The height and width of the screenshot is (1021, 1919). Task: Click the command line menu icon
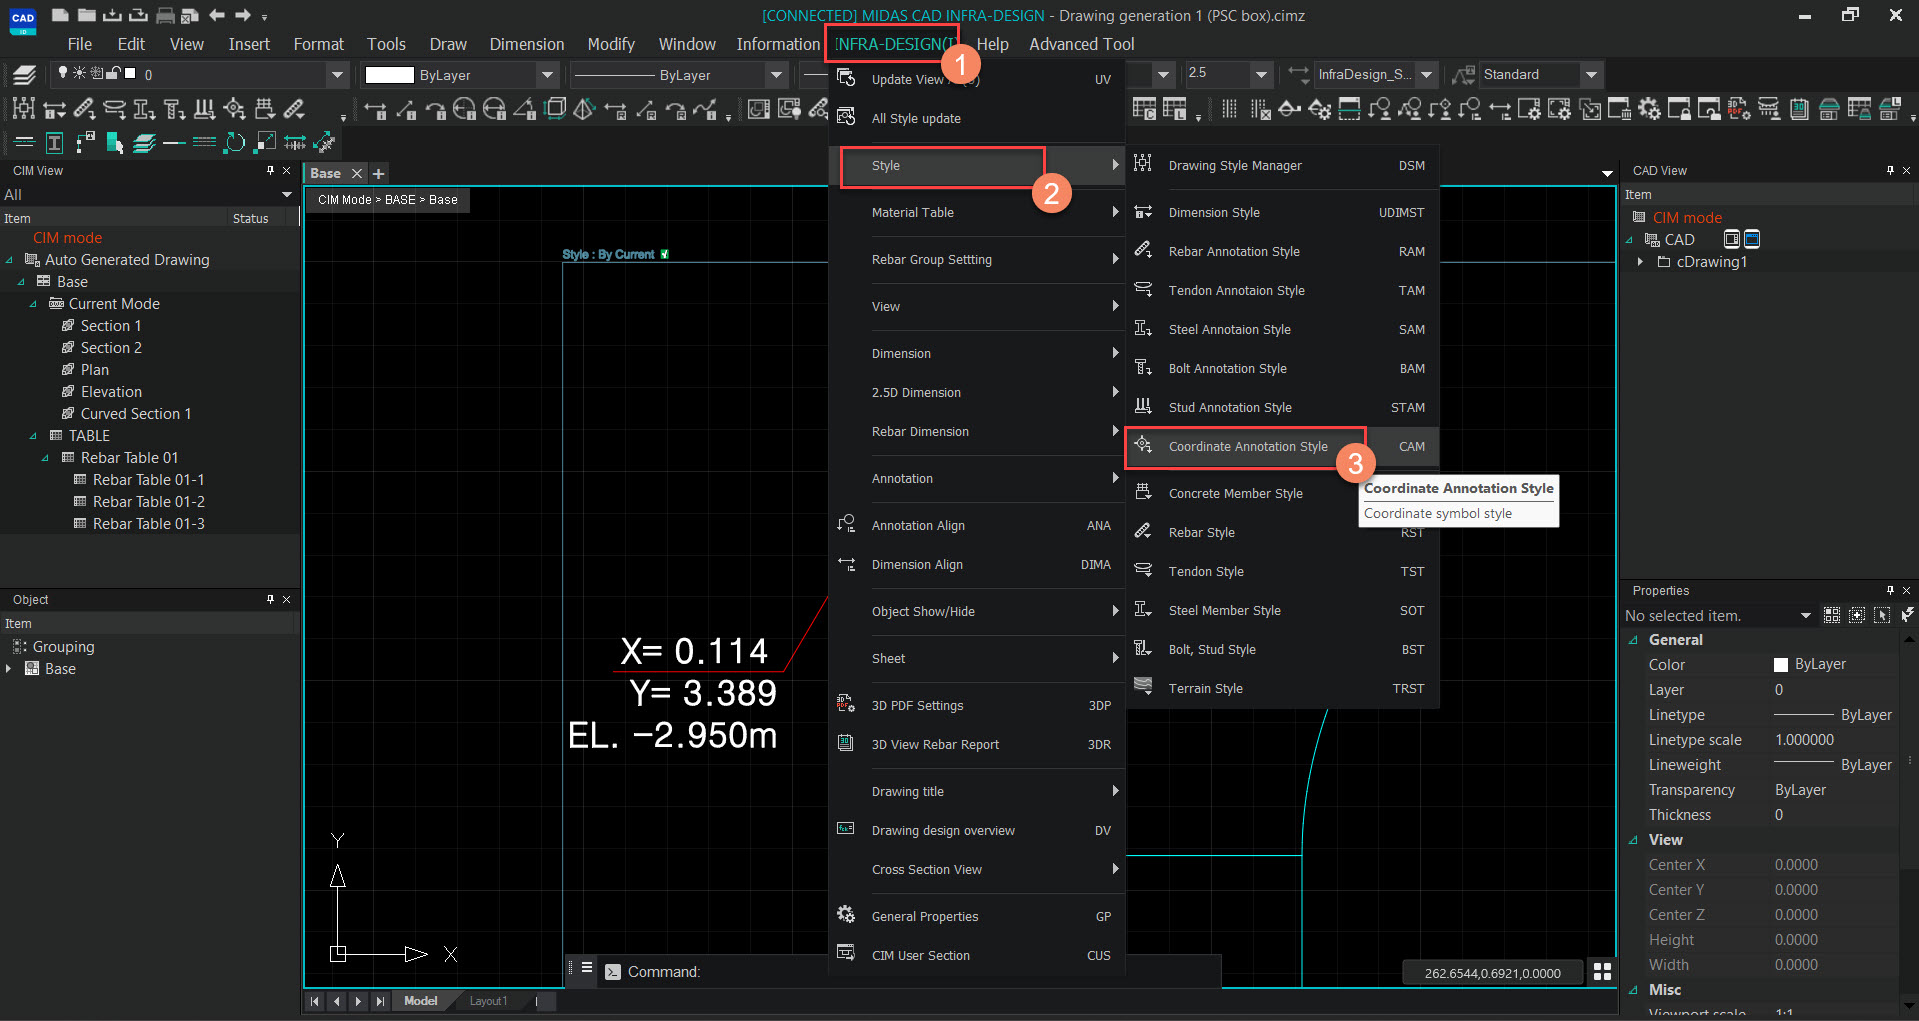[587, 968]
